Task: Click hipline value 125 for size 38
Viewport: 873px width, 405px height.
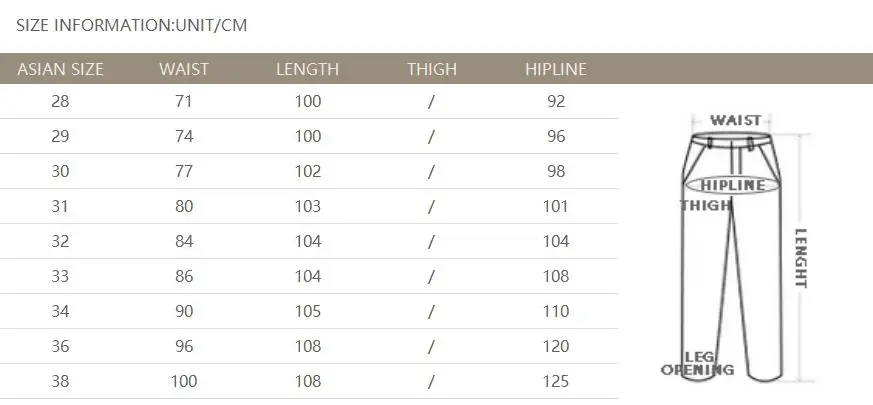Action: 556,382
